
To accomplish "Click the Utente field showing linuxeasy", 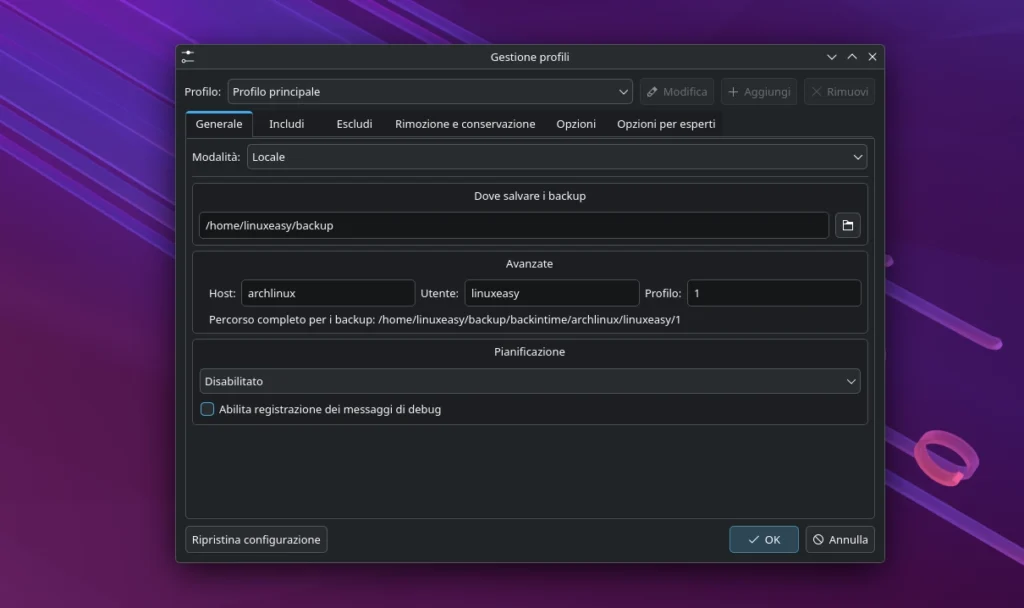I will pyautogui.click(x=551, y=293).
